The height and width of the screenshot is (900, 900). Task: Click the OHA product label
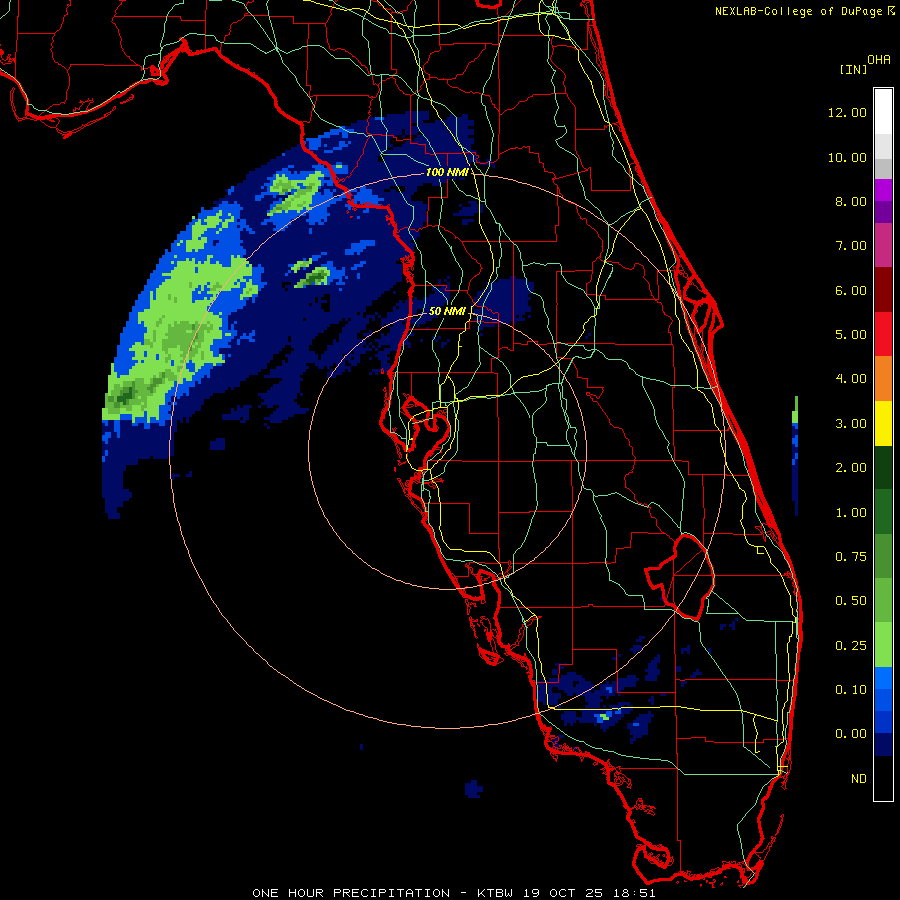pyautogui.click(x=879, y=59)
